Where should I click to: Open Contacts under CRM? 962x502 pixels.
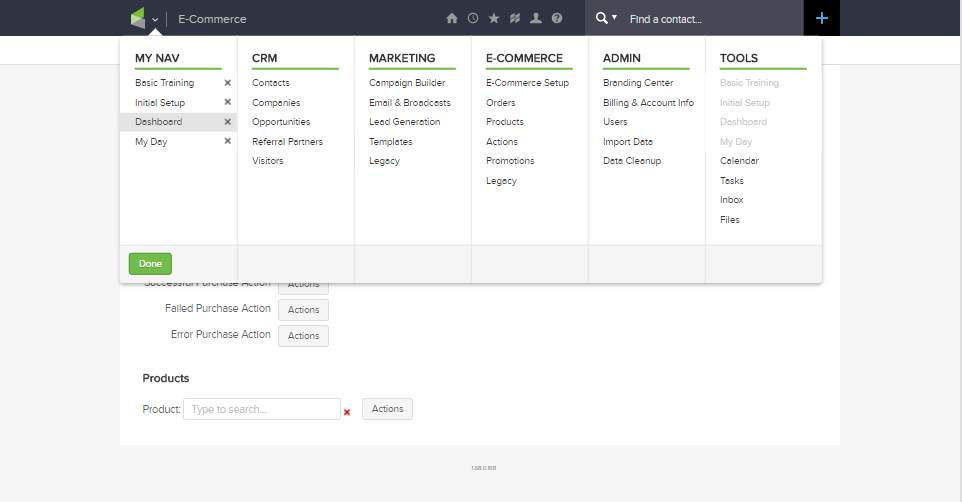(271, 83)
